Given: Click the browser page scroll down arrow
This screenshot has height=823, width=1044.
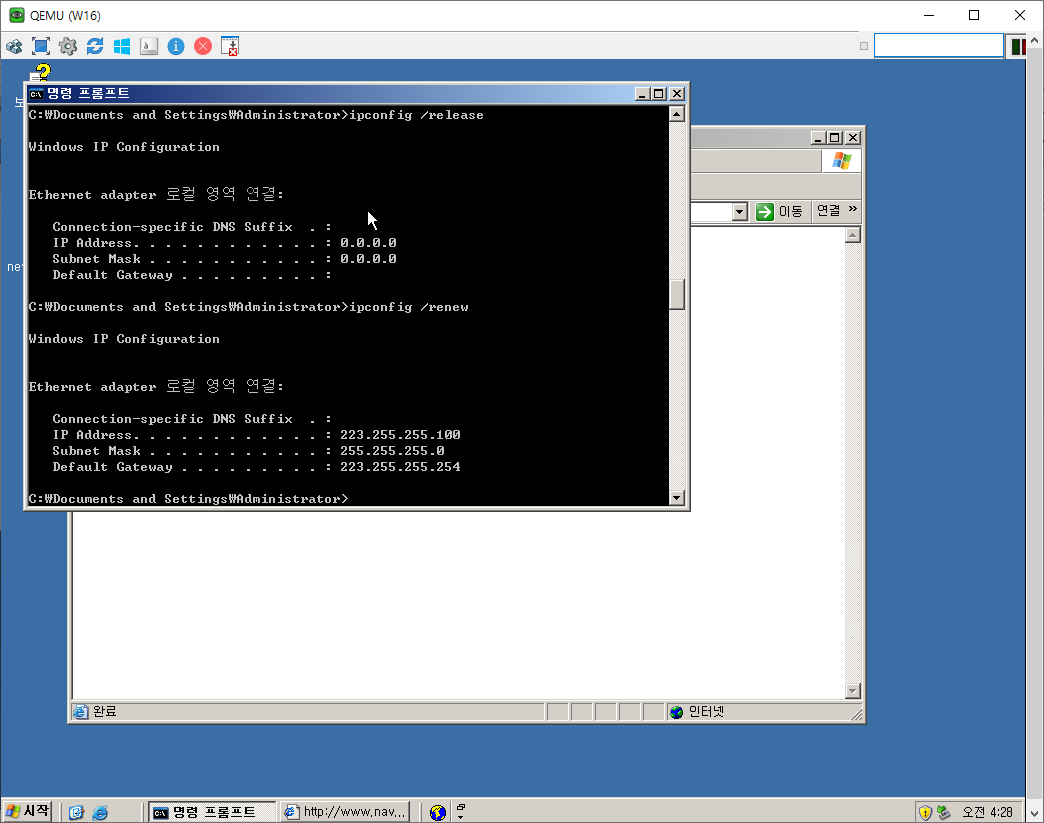Looking at the screenshot, I should pos(852,690).
